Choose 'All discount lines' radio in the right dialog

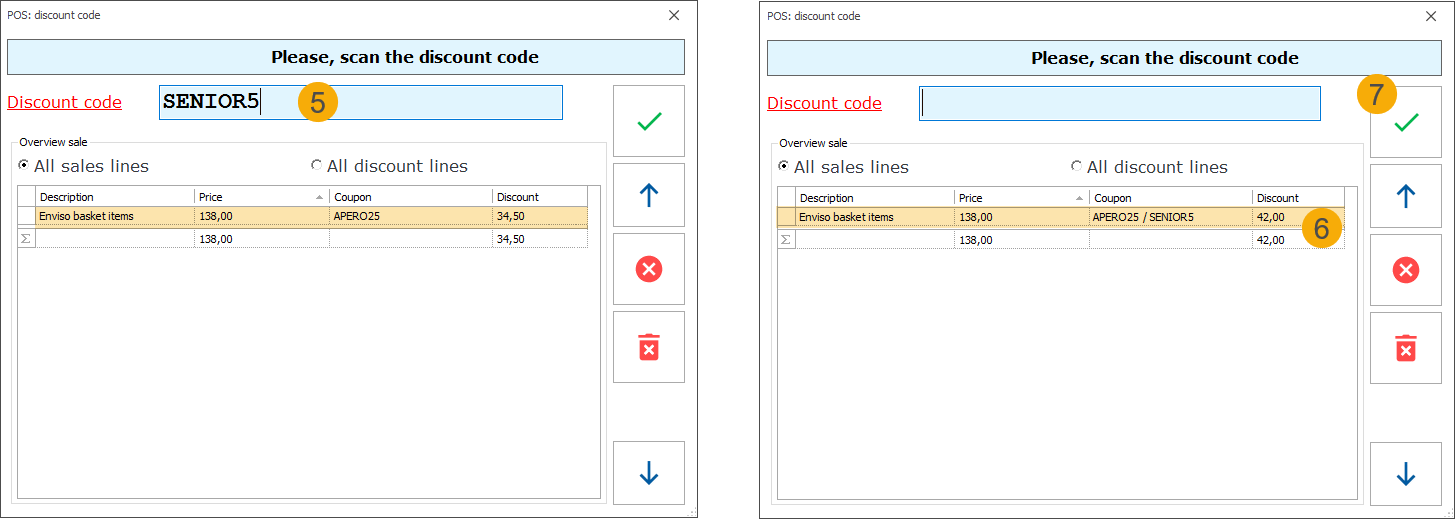tap(1077, 166)
